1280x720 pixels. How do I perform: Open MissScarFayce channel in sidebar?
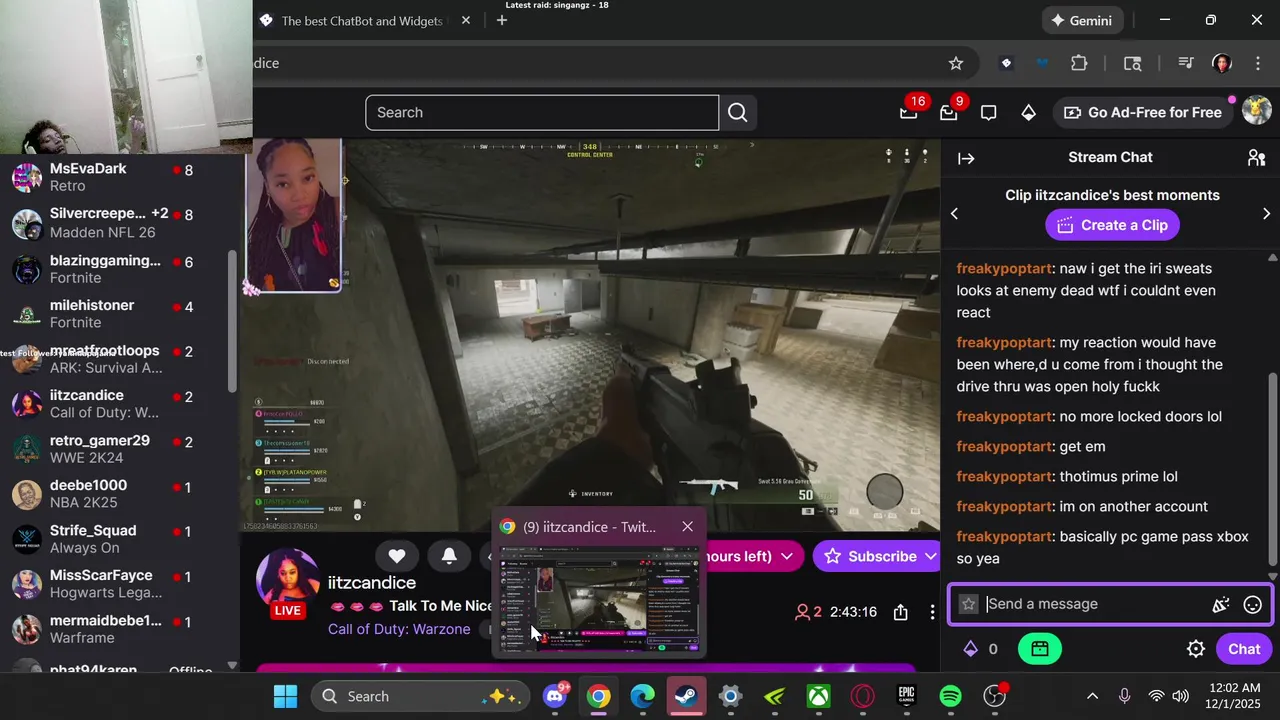[120, 584]
